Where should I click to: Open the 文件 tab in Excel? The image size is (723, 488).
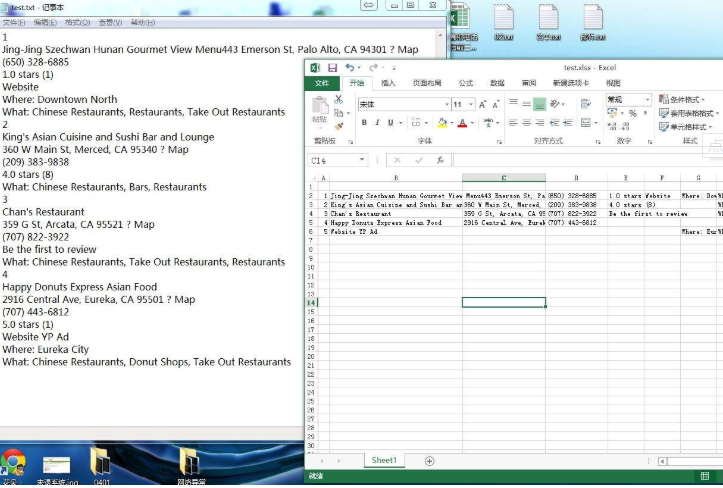(322, 83)
